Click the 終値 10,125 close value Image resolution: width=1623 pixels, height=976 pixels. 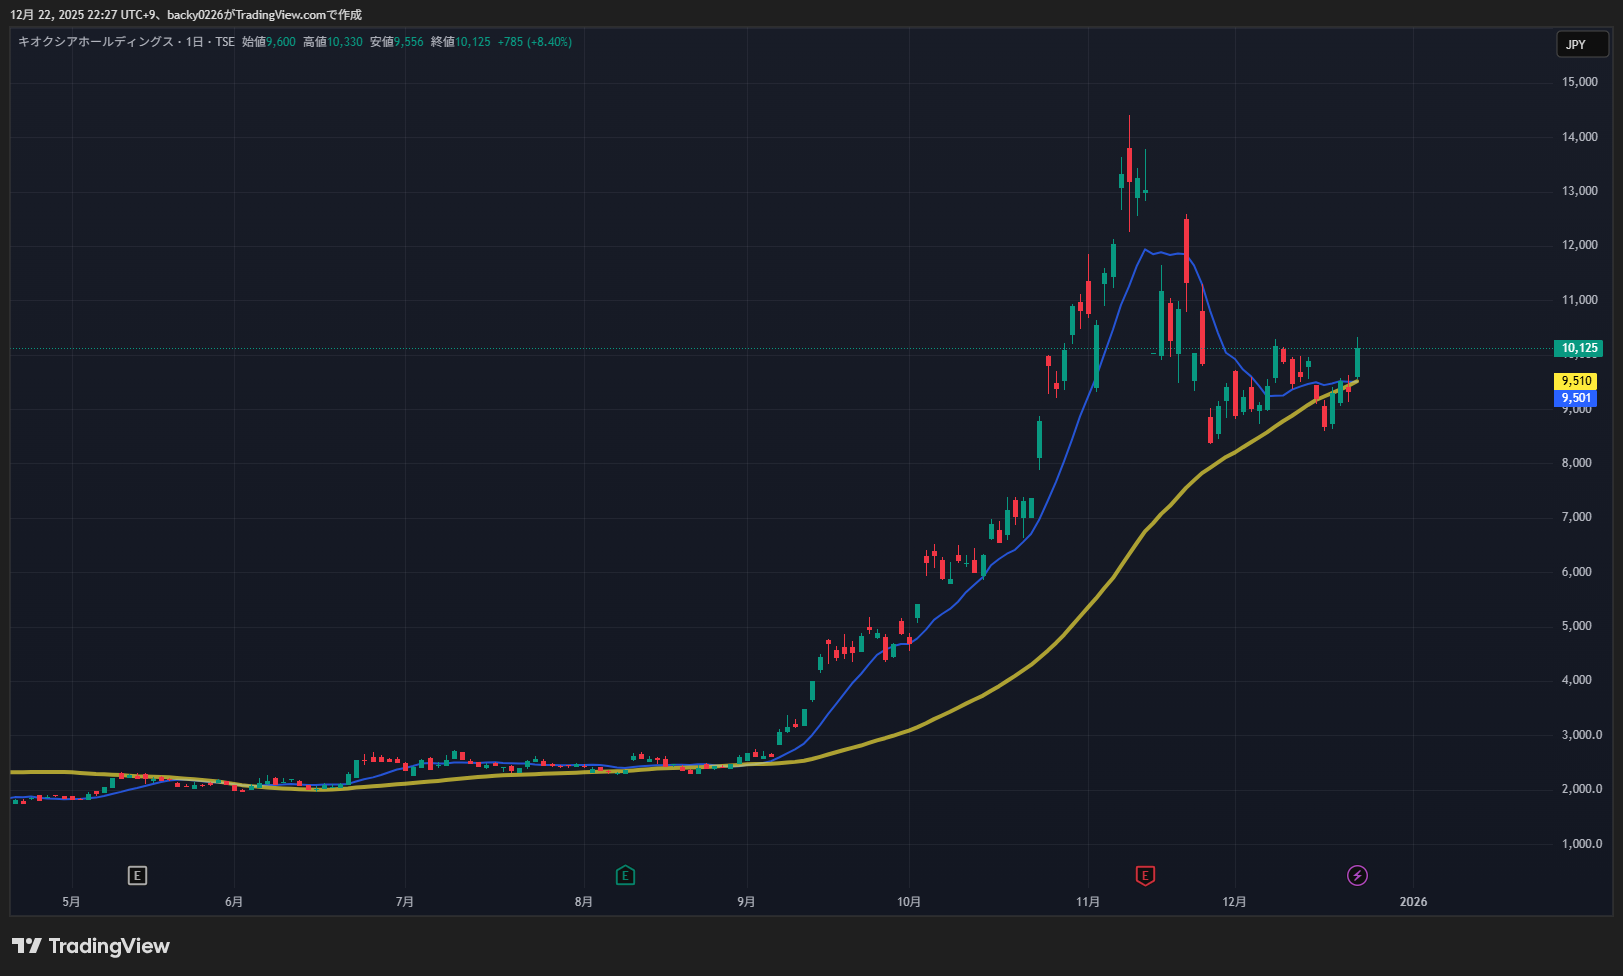point(461,42)
